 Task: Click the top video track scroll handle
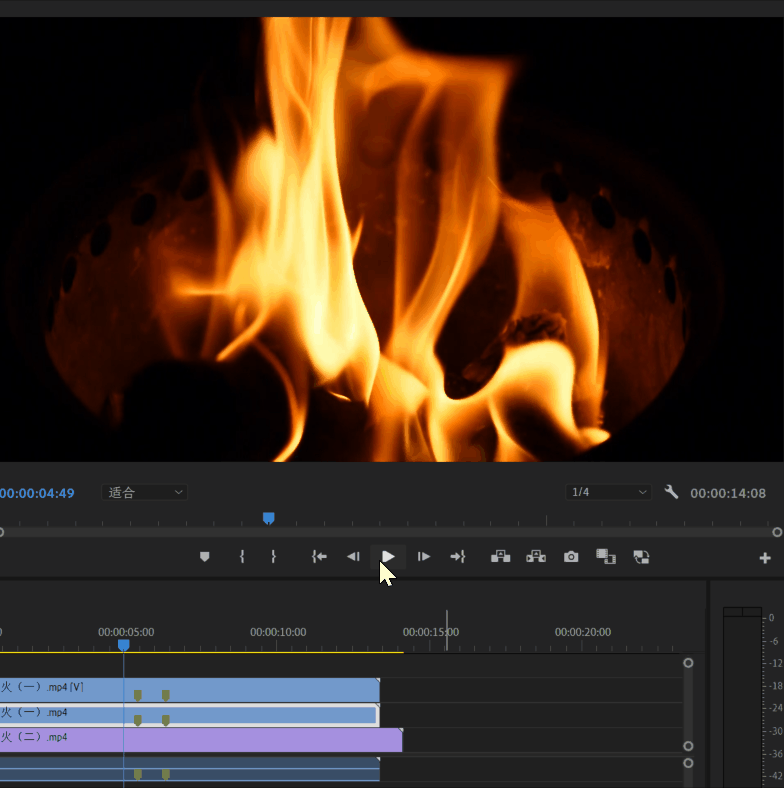tap(689, 663)
